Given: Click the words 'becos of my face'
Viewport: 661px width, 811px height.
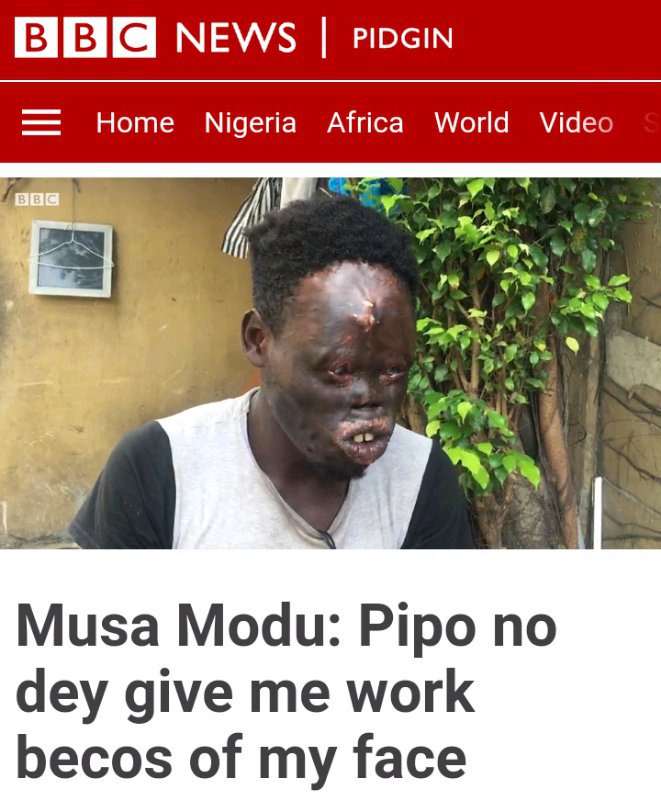Looking at the screenshot, I should (x=241, y=756).
